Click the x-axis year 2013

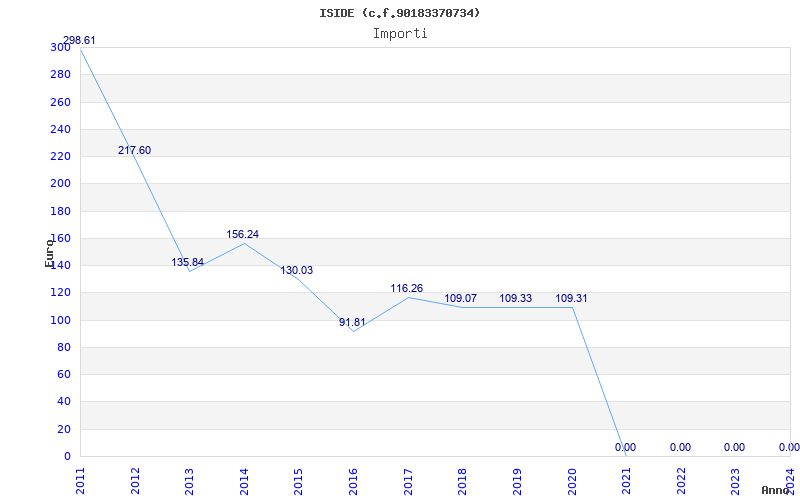coord(189,482)
